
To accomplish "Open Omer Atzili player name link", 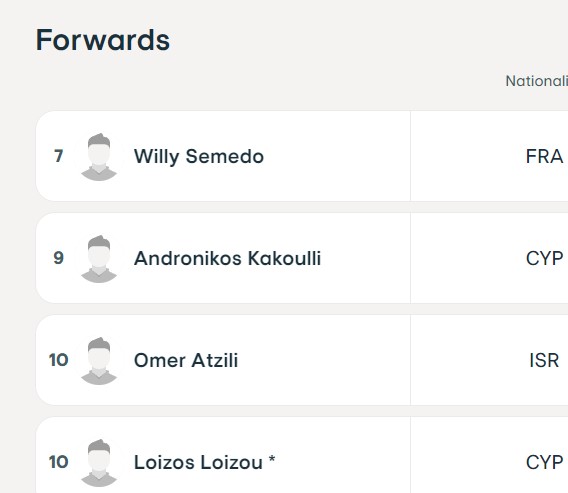I will [186, 360].
